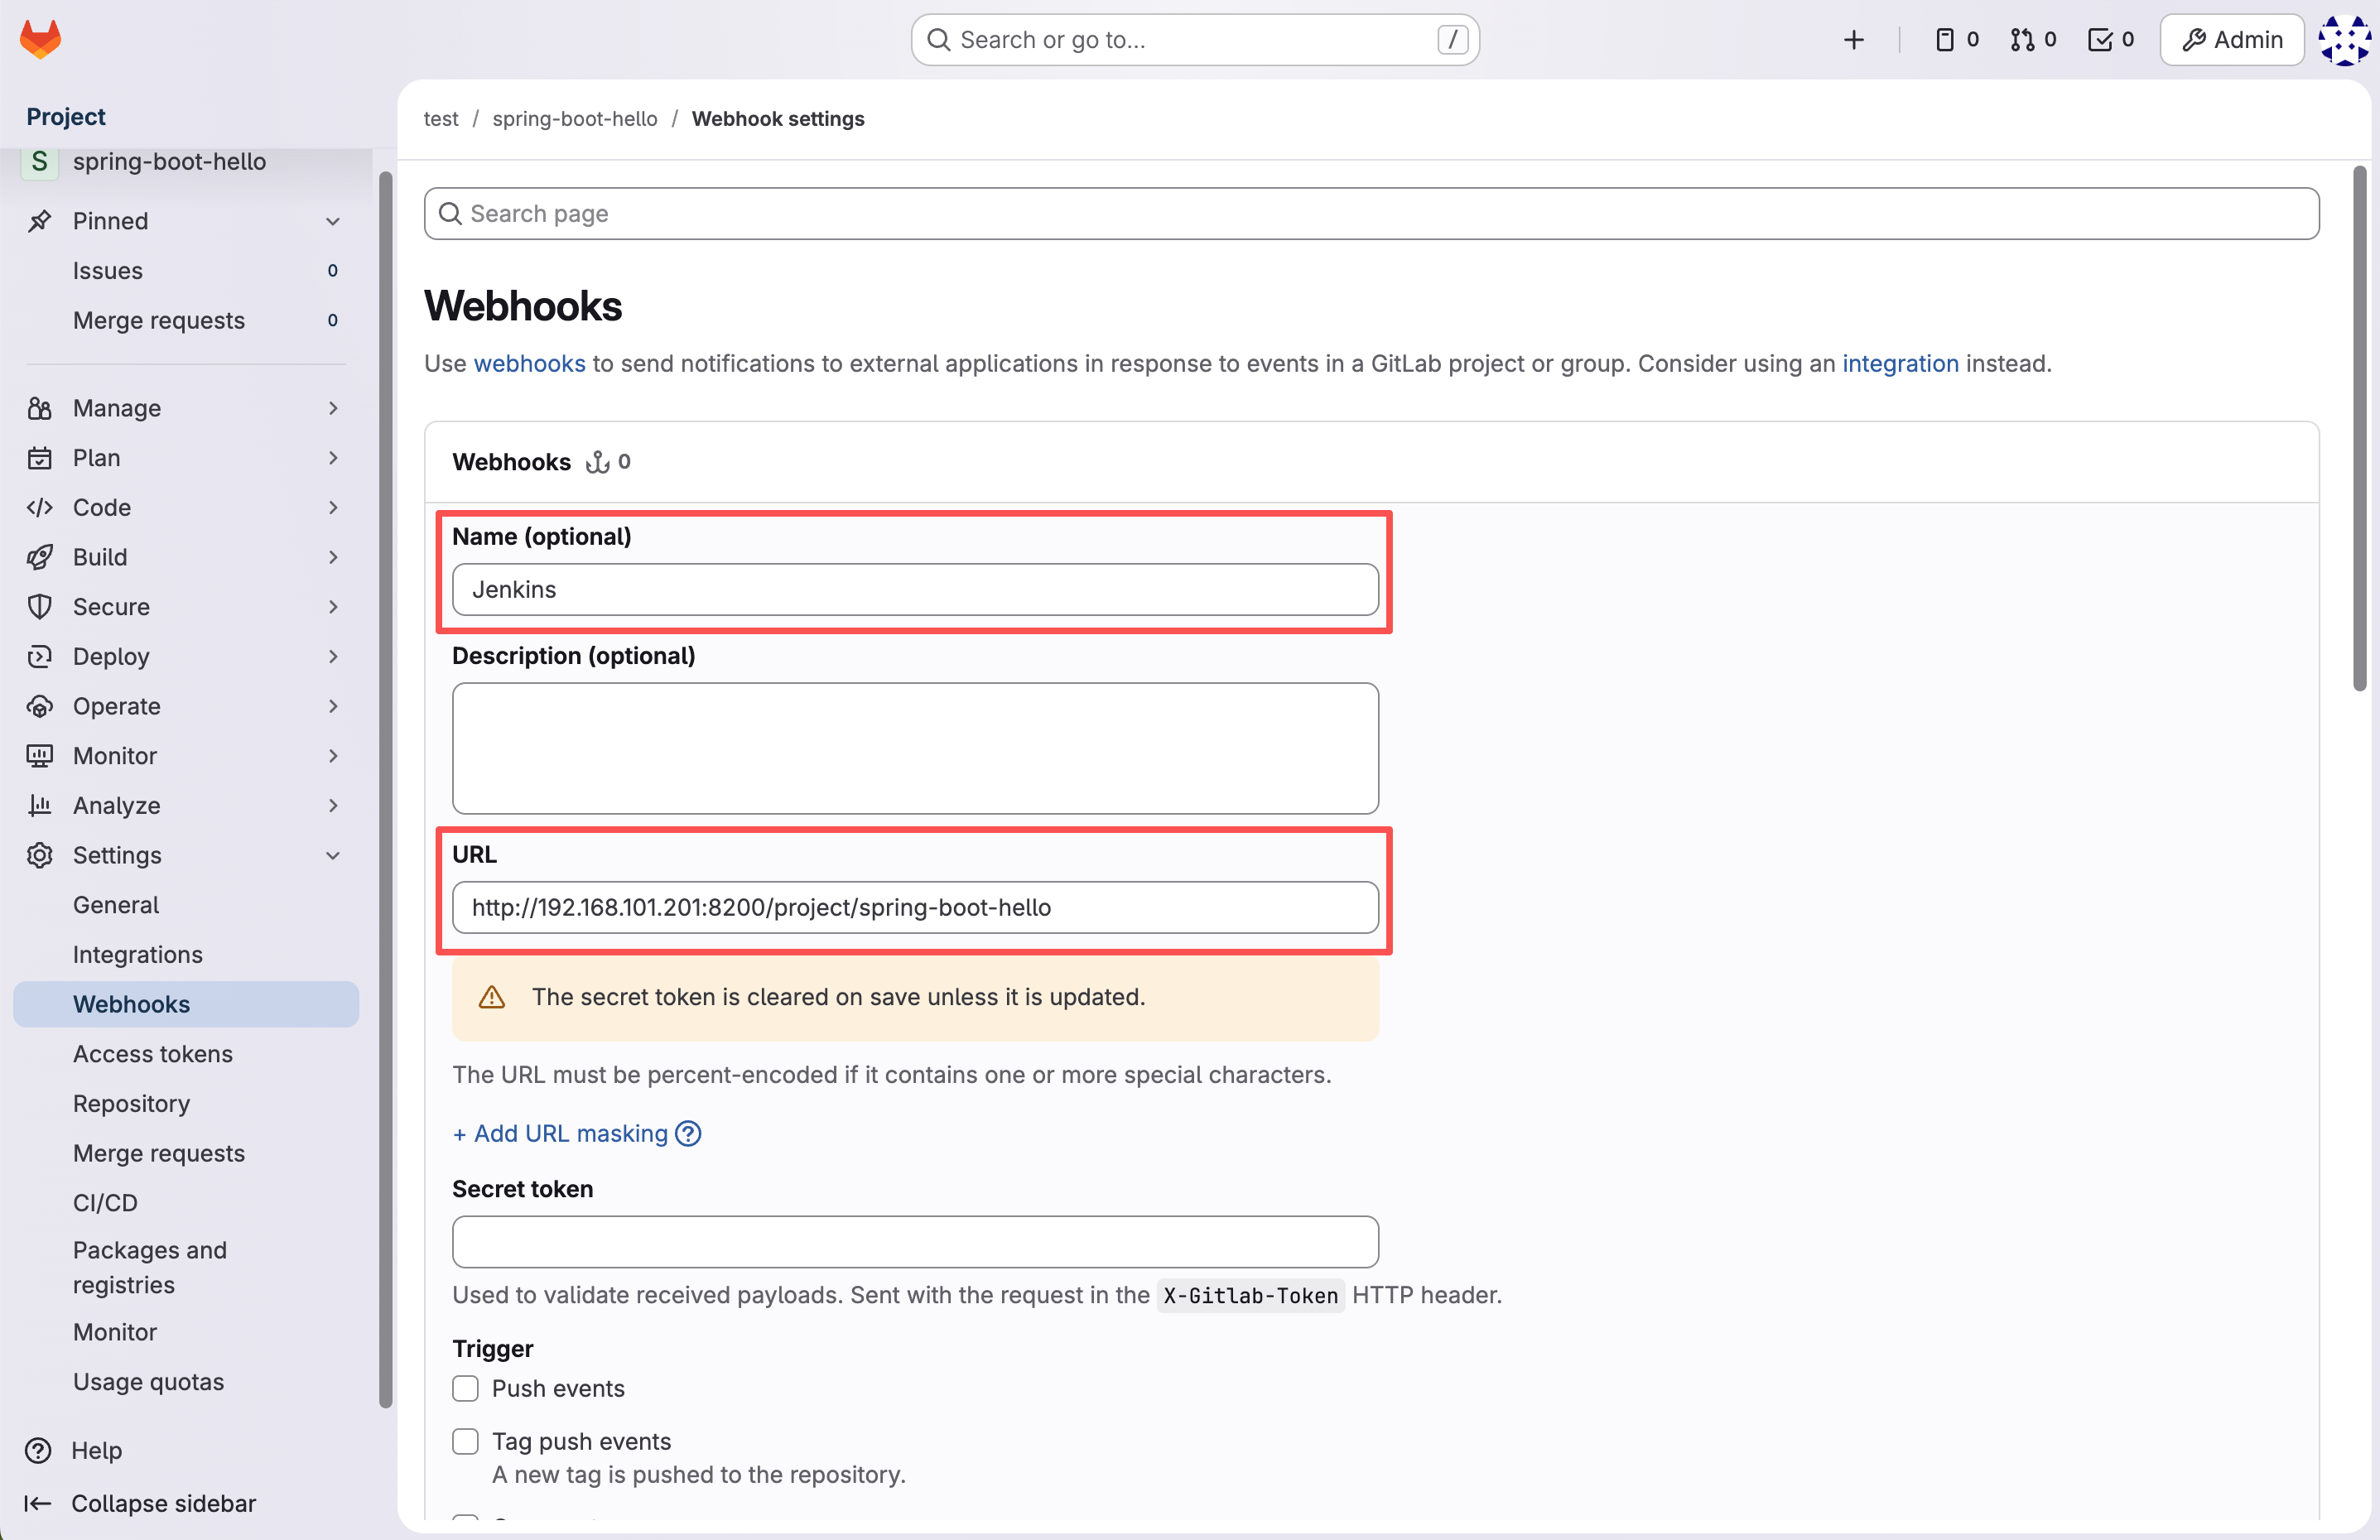Image resolution: width=2380 pixels, height=1540 pixels.
Task: Click the main page vertical scrollbar
Action: (x=2359, y=430)
